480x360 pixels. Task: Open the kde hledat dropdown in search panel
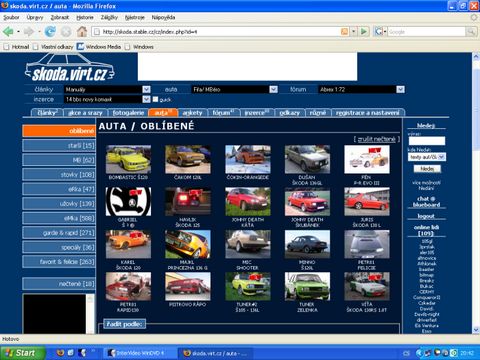(x=427, y=157)
